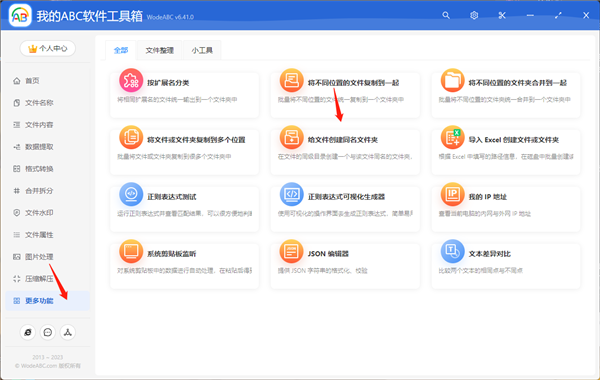Switch to the 小工具 tab

[202, 50]
